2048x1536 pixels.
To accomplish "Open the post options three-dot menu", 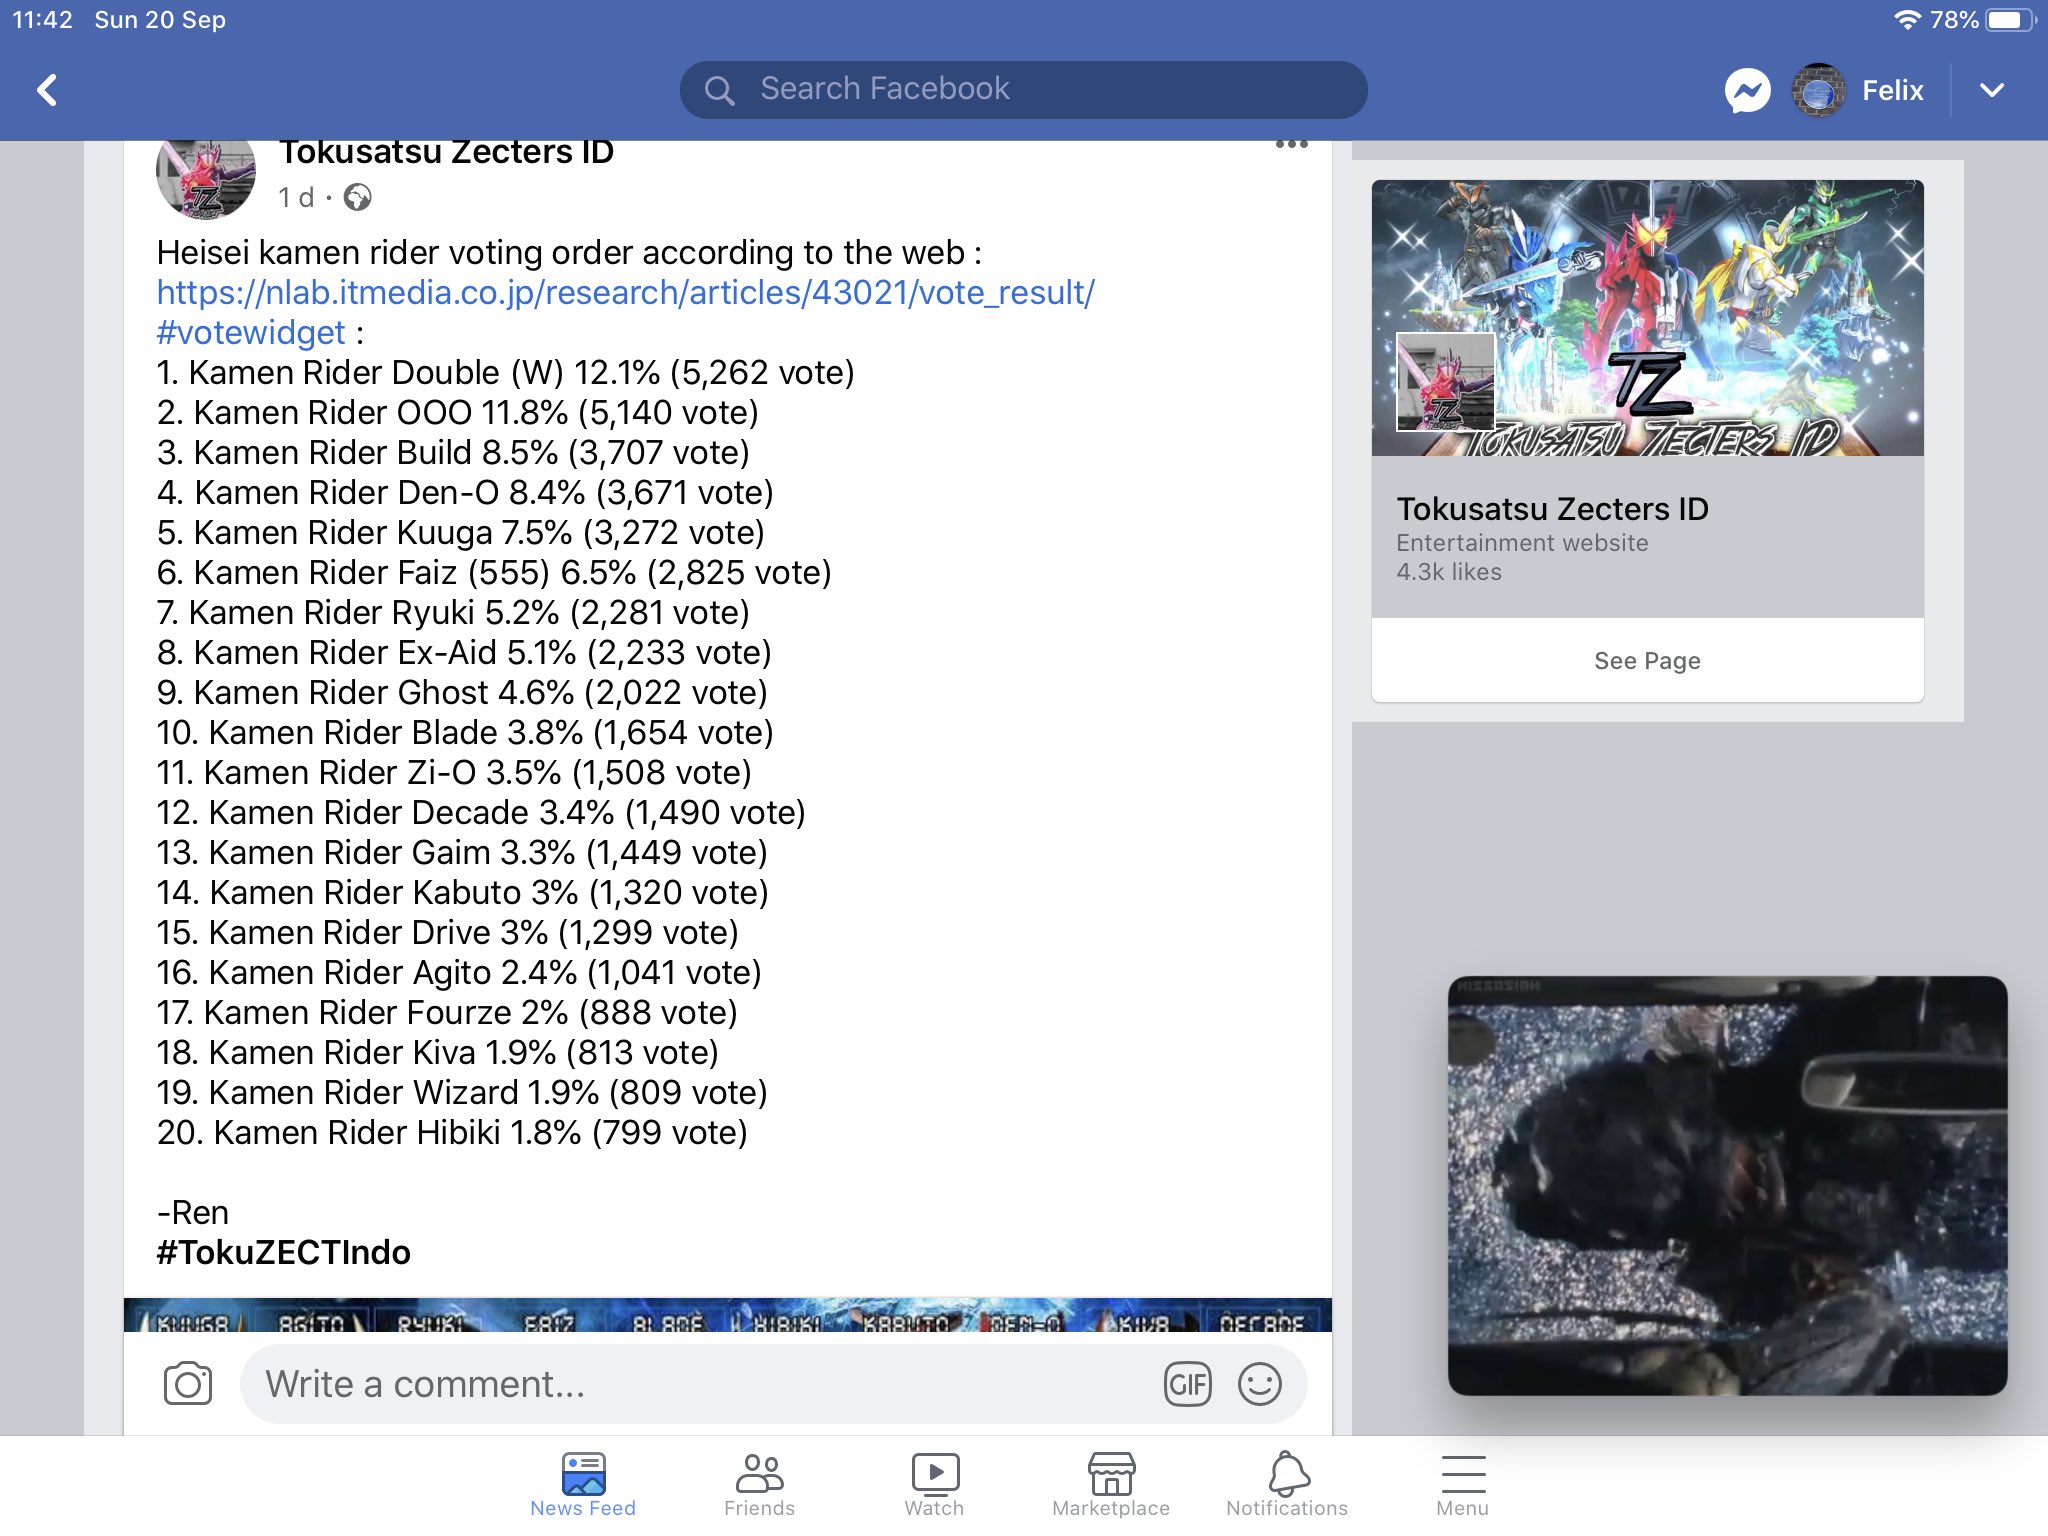I will 1291,146.
